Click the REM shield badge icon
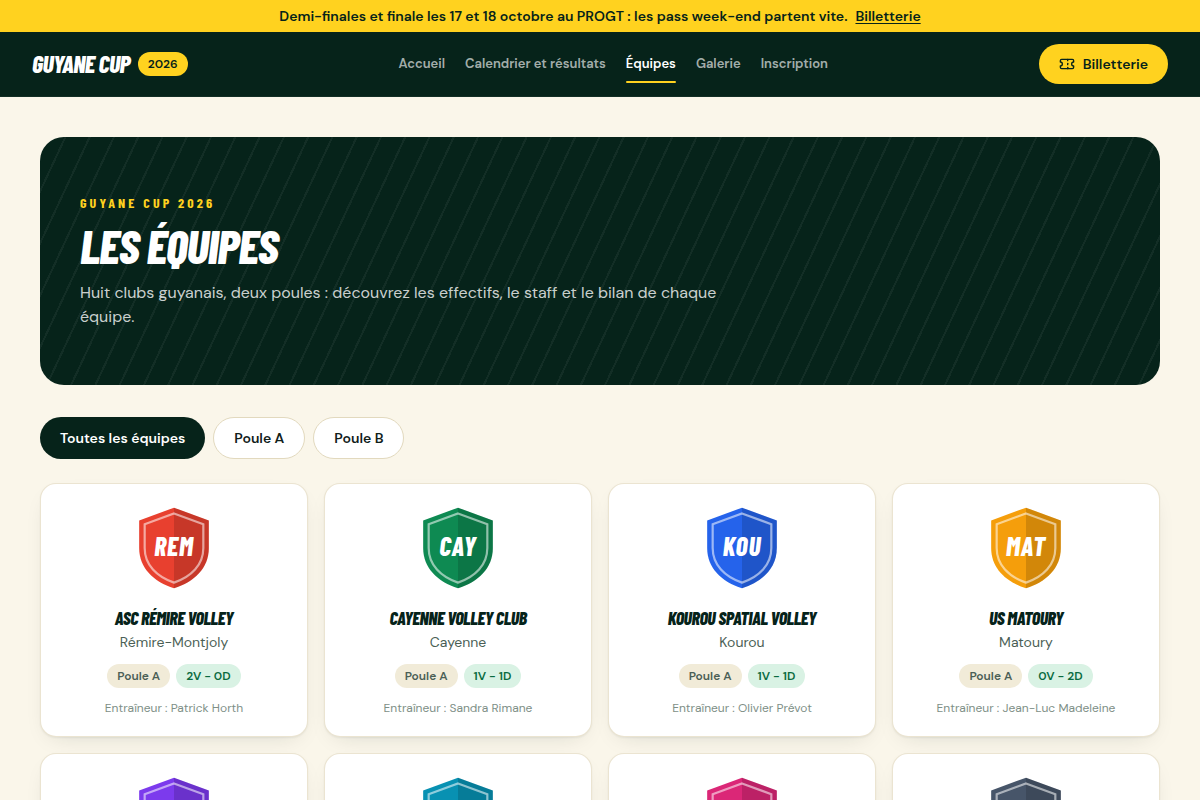Viewport: 1200px width, 800px height. point(174,547)
